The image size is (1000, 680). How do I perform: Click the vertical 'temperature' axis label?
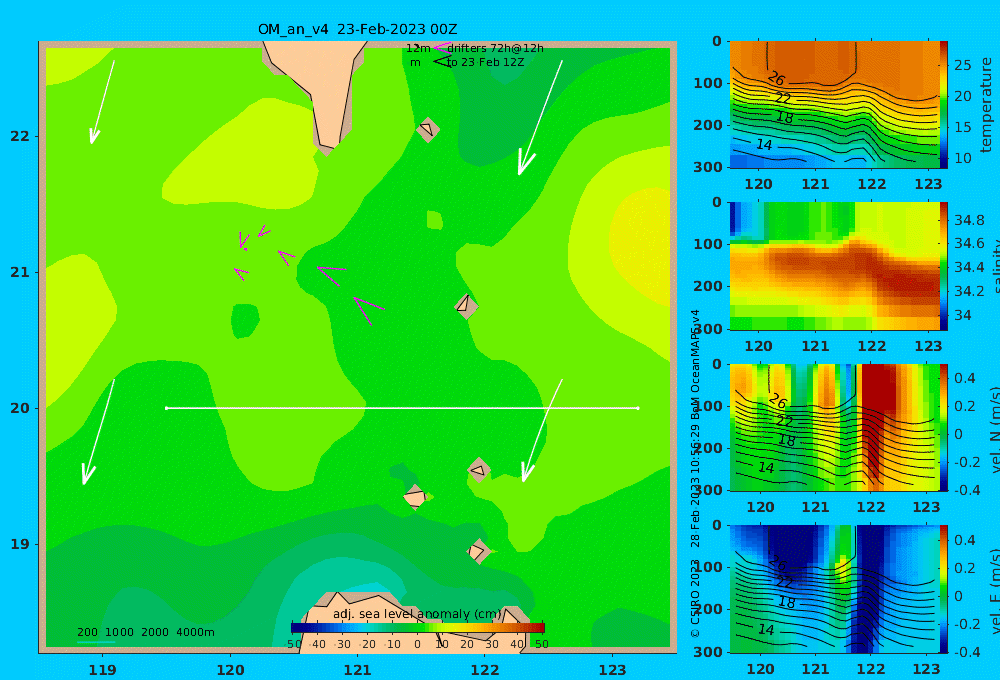(986, 105)
